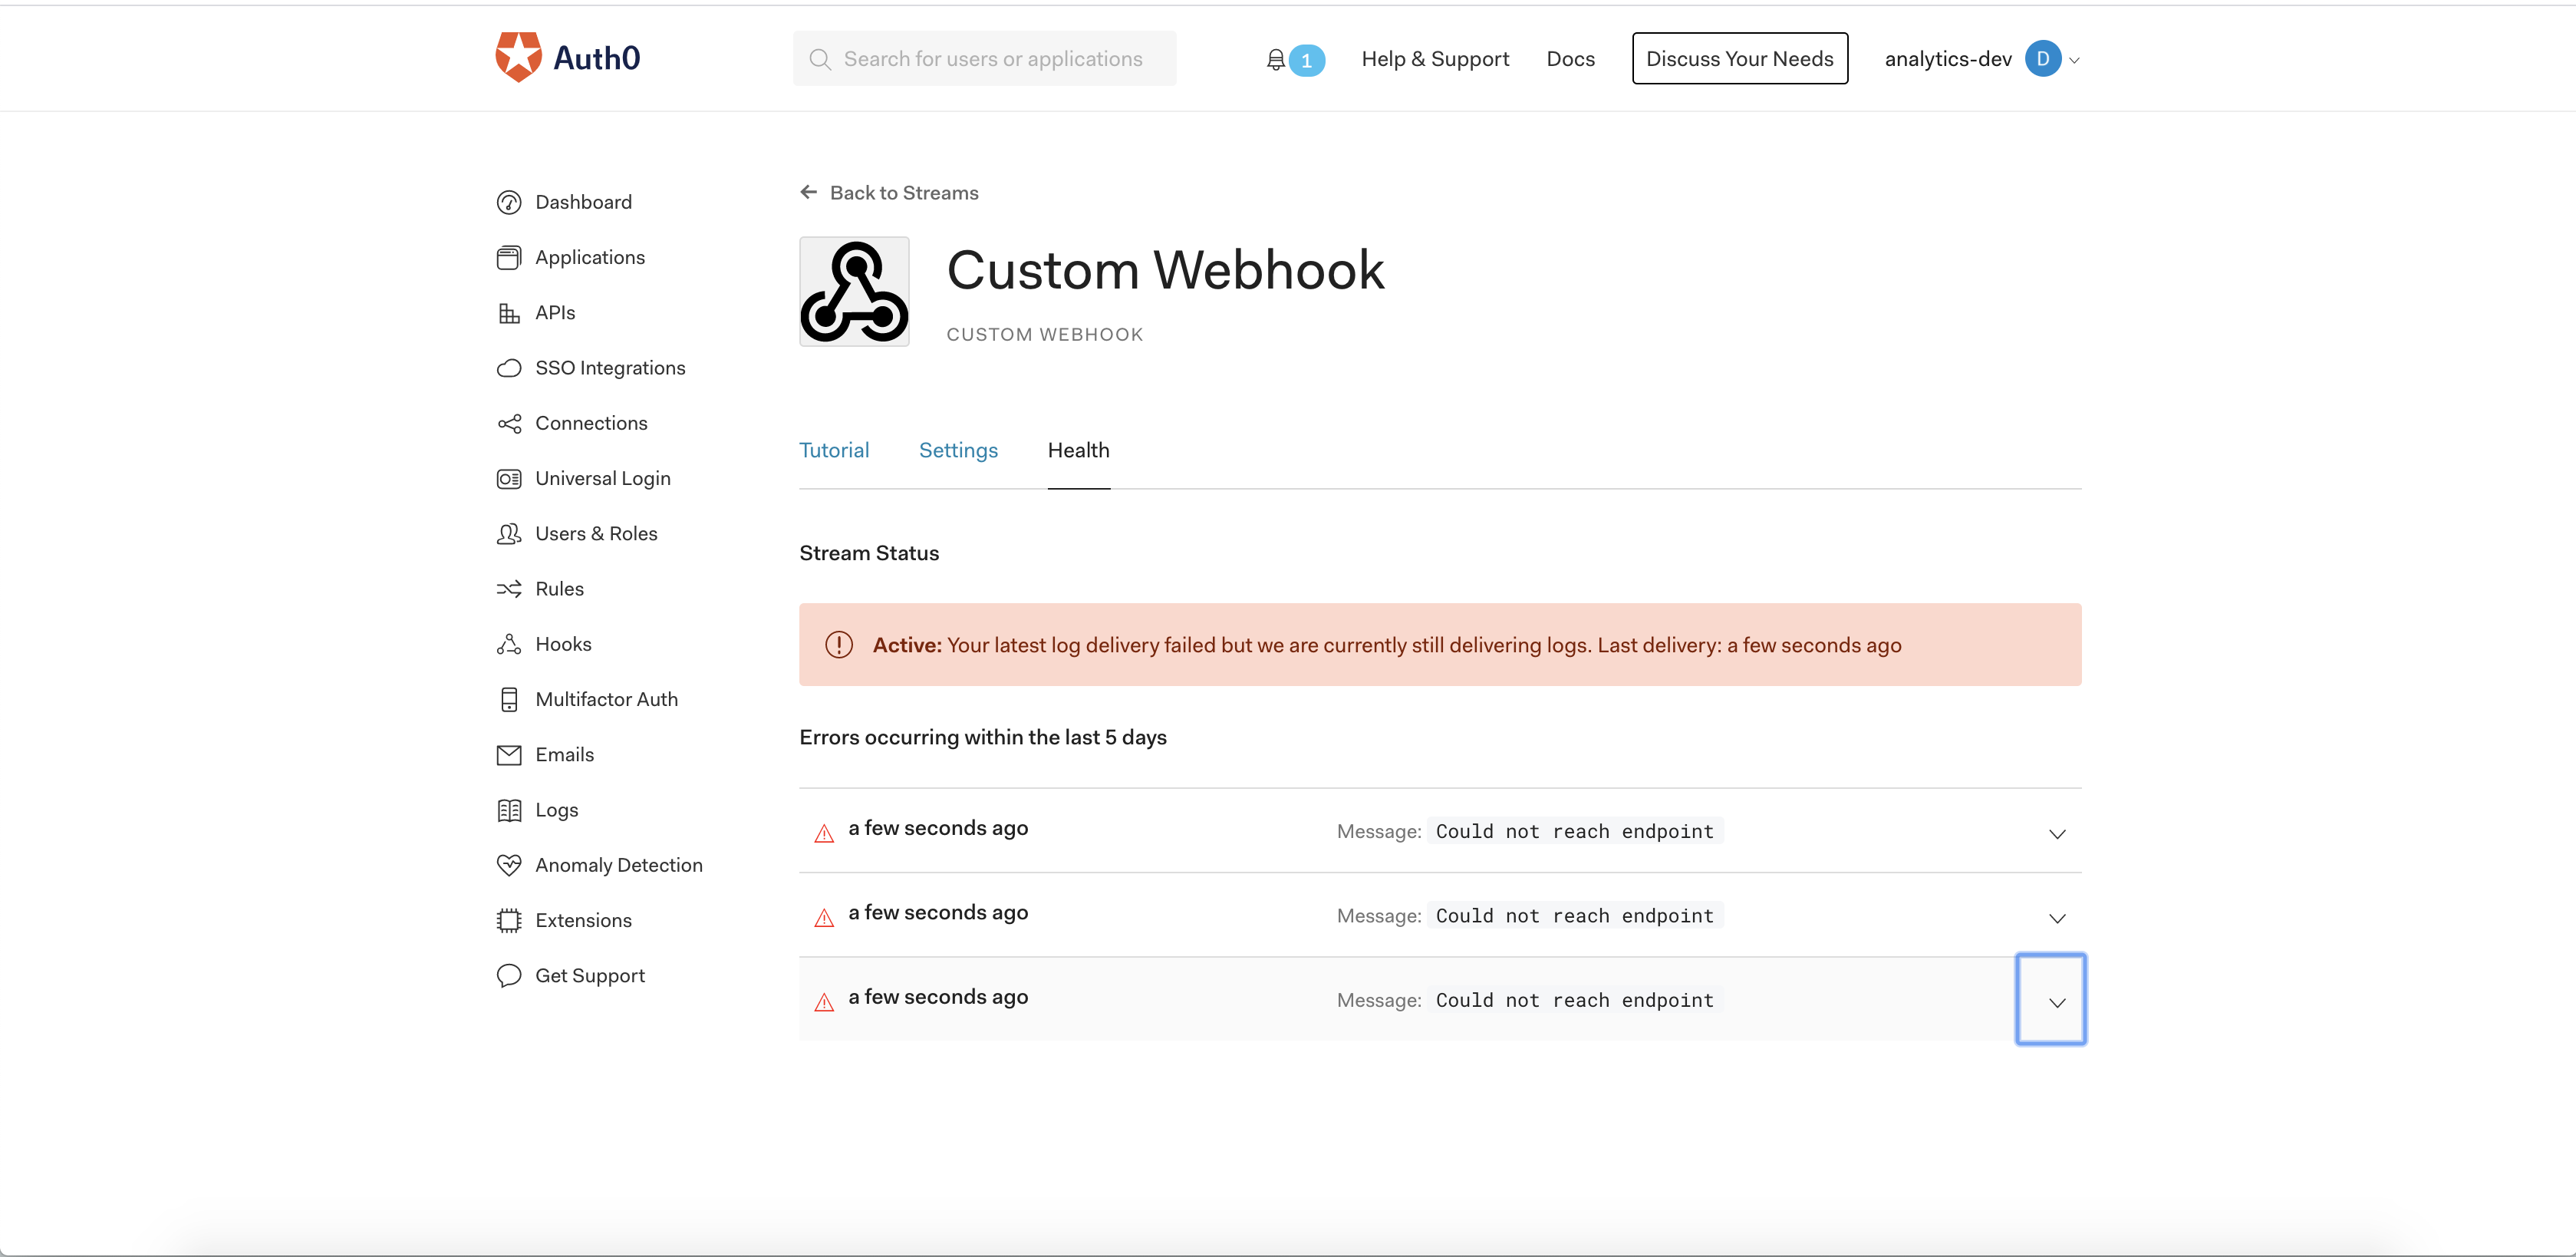Focus the users or applications search field
Viewport: 2576px width, 1257px height.
[x=984, y=59]
